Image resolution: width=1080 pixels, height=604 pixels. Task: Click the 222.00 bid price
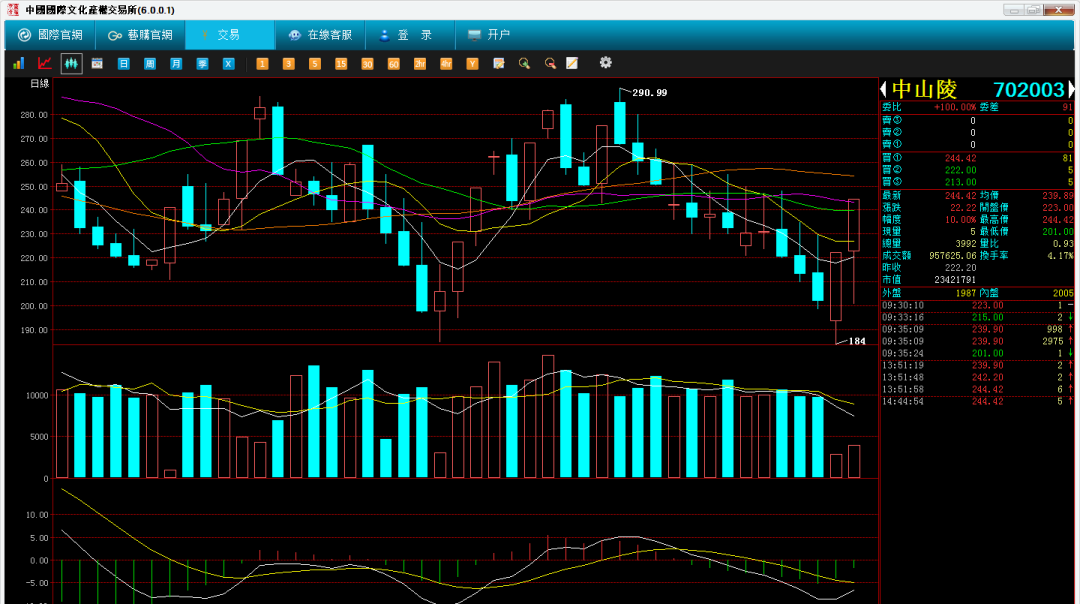click(960, 170)
